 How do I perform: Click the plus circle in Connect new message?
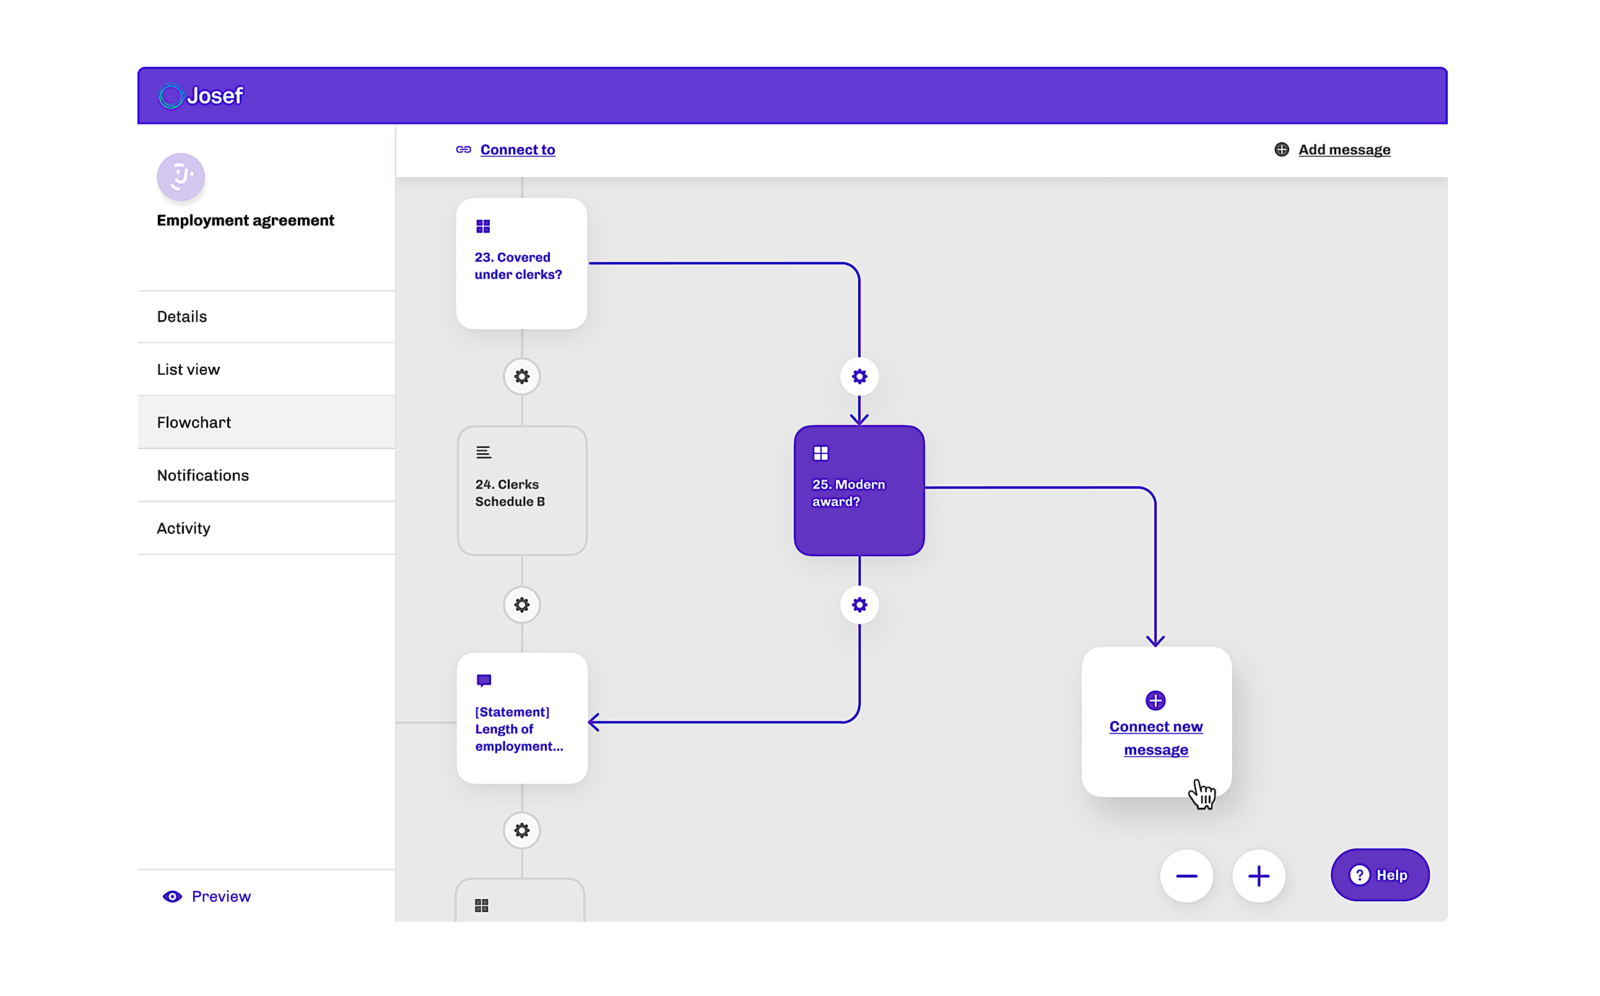click(1155, 700)
